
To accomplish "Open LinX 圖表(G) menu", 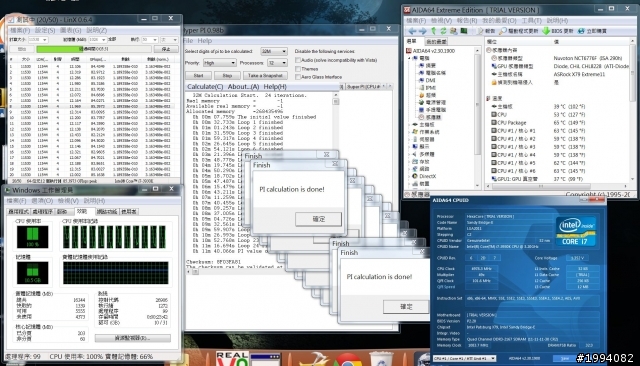I will point(71,31).
